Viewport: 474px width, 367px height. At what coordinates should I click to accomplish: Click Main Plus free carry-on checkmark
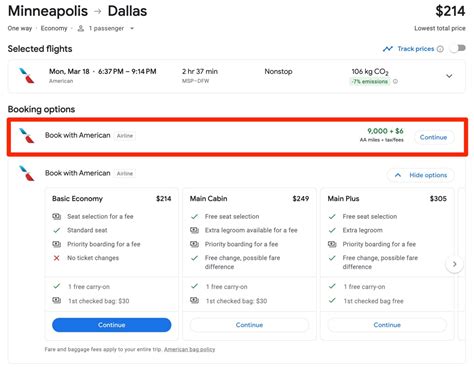point(332,286)
